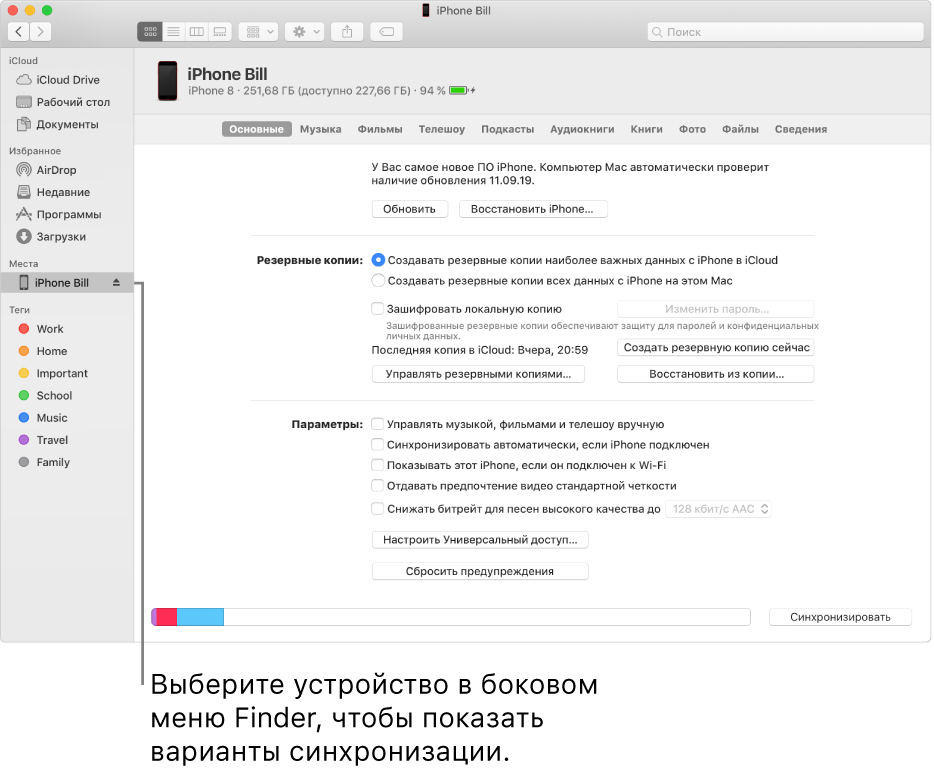The height and width of the screenshot is (777, 934).
Task: Open AirDrop in sidebar
Action: (67, 170)
